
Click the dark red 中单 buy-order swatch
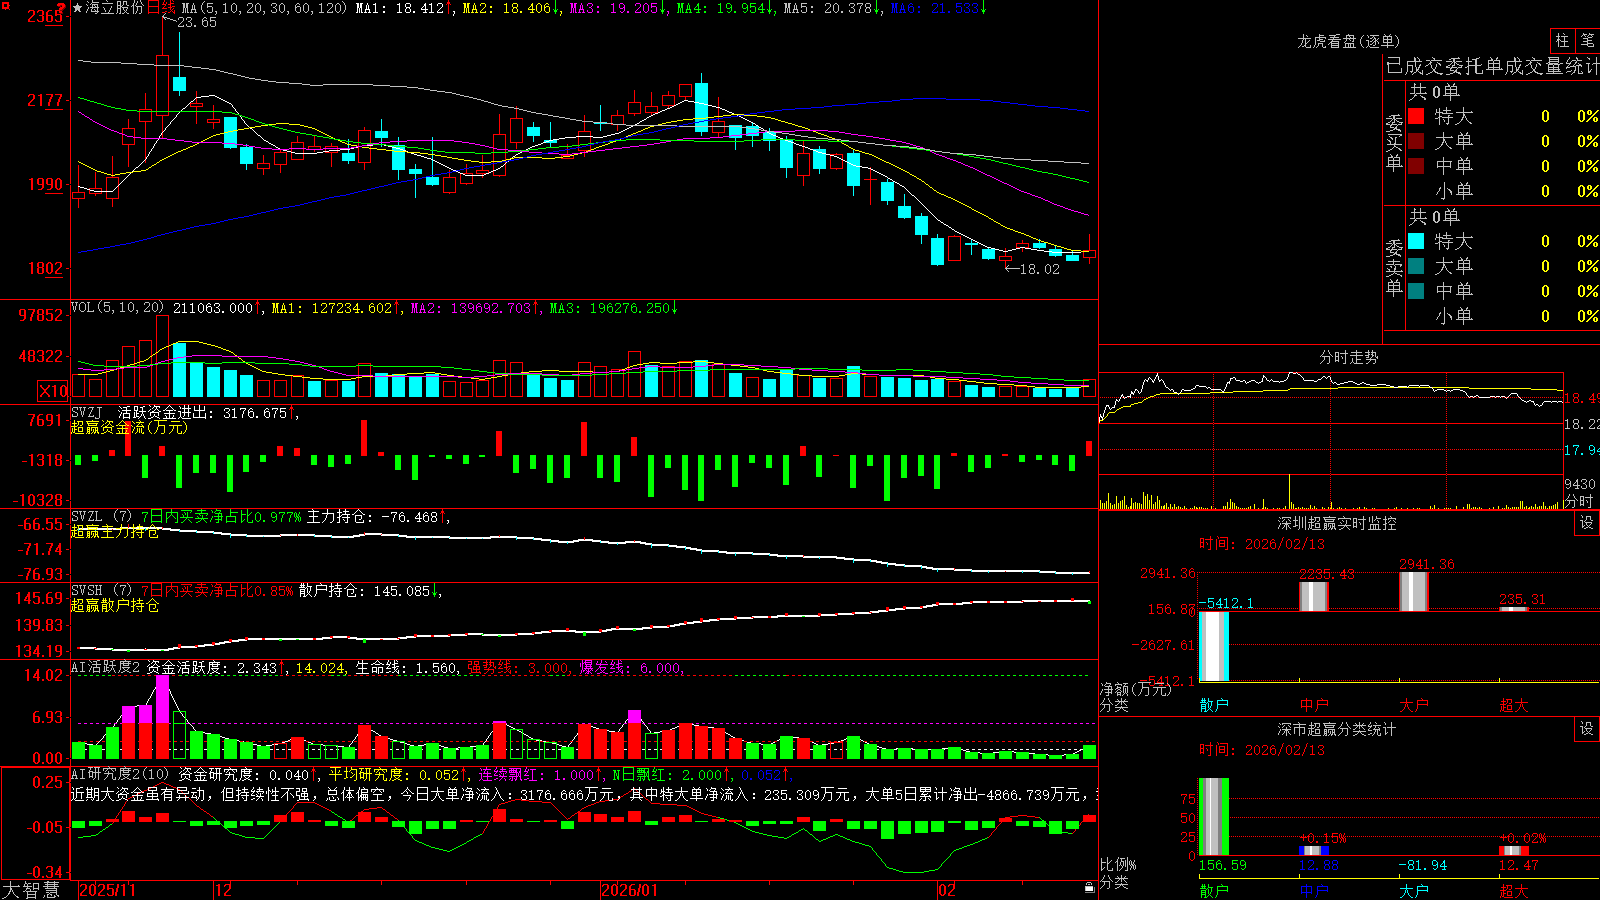click(1416, 166)
